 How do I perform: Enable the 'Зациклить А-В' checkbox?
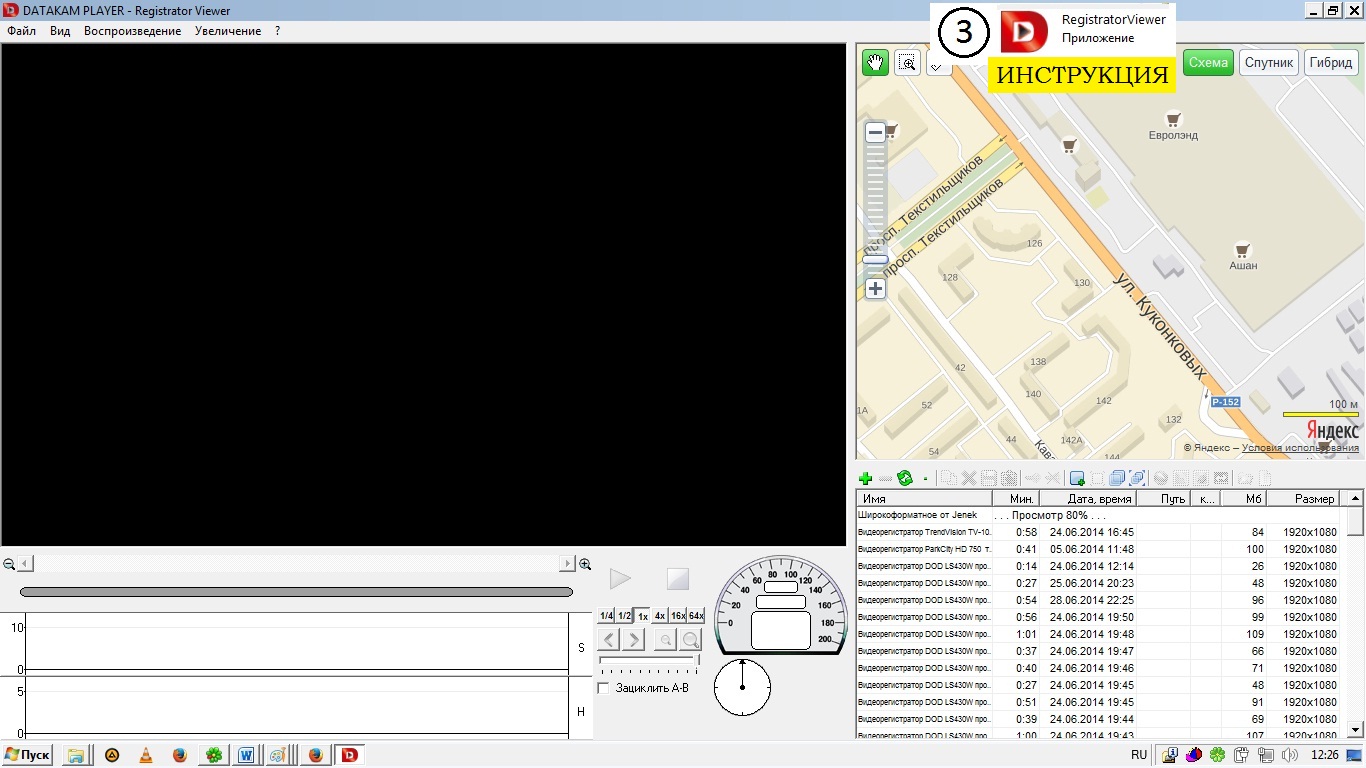point(603,688)
